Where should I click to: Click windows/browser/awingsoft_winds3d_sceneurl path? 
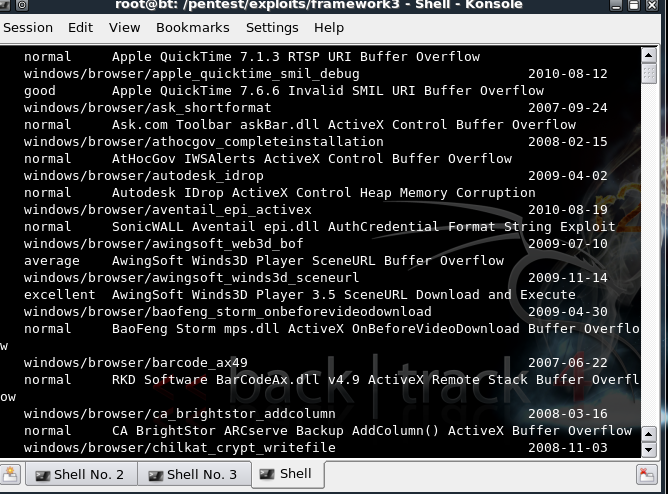[192, 278]
